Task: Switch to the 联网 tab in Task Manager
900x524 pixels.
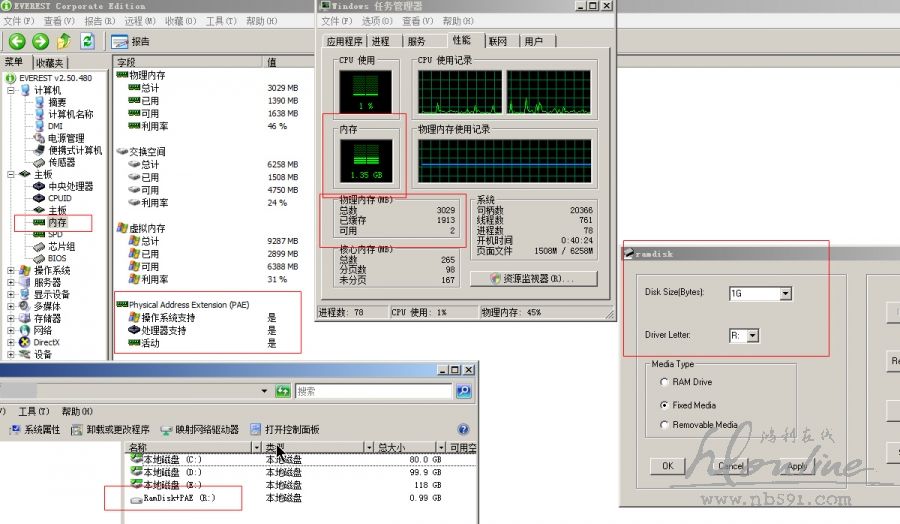Action: (498, 41)
